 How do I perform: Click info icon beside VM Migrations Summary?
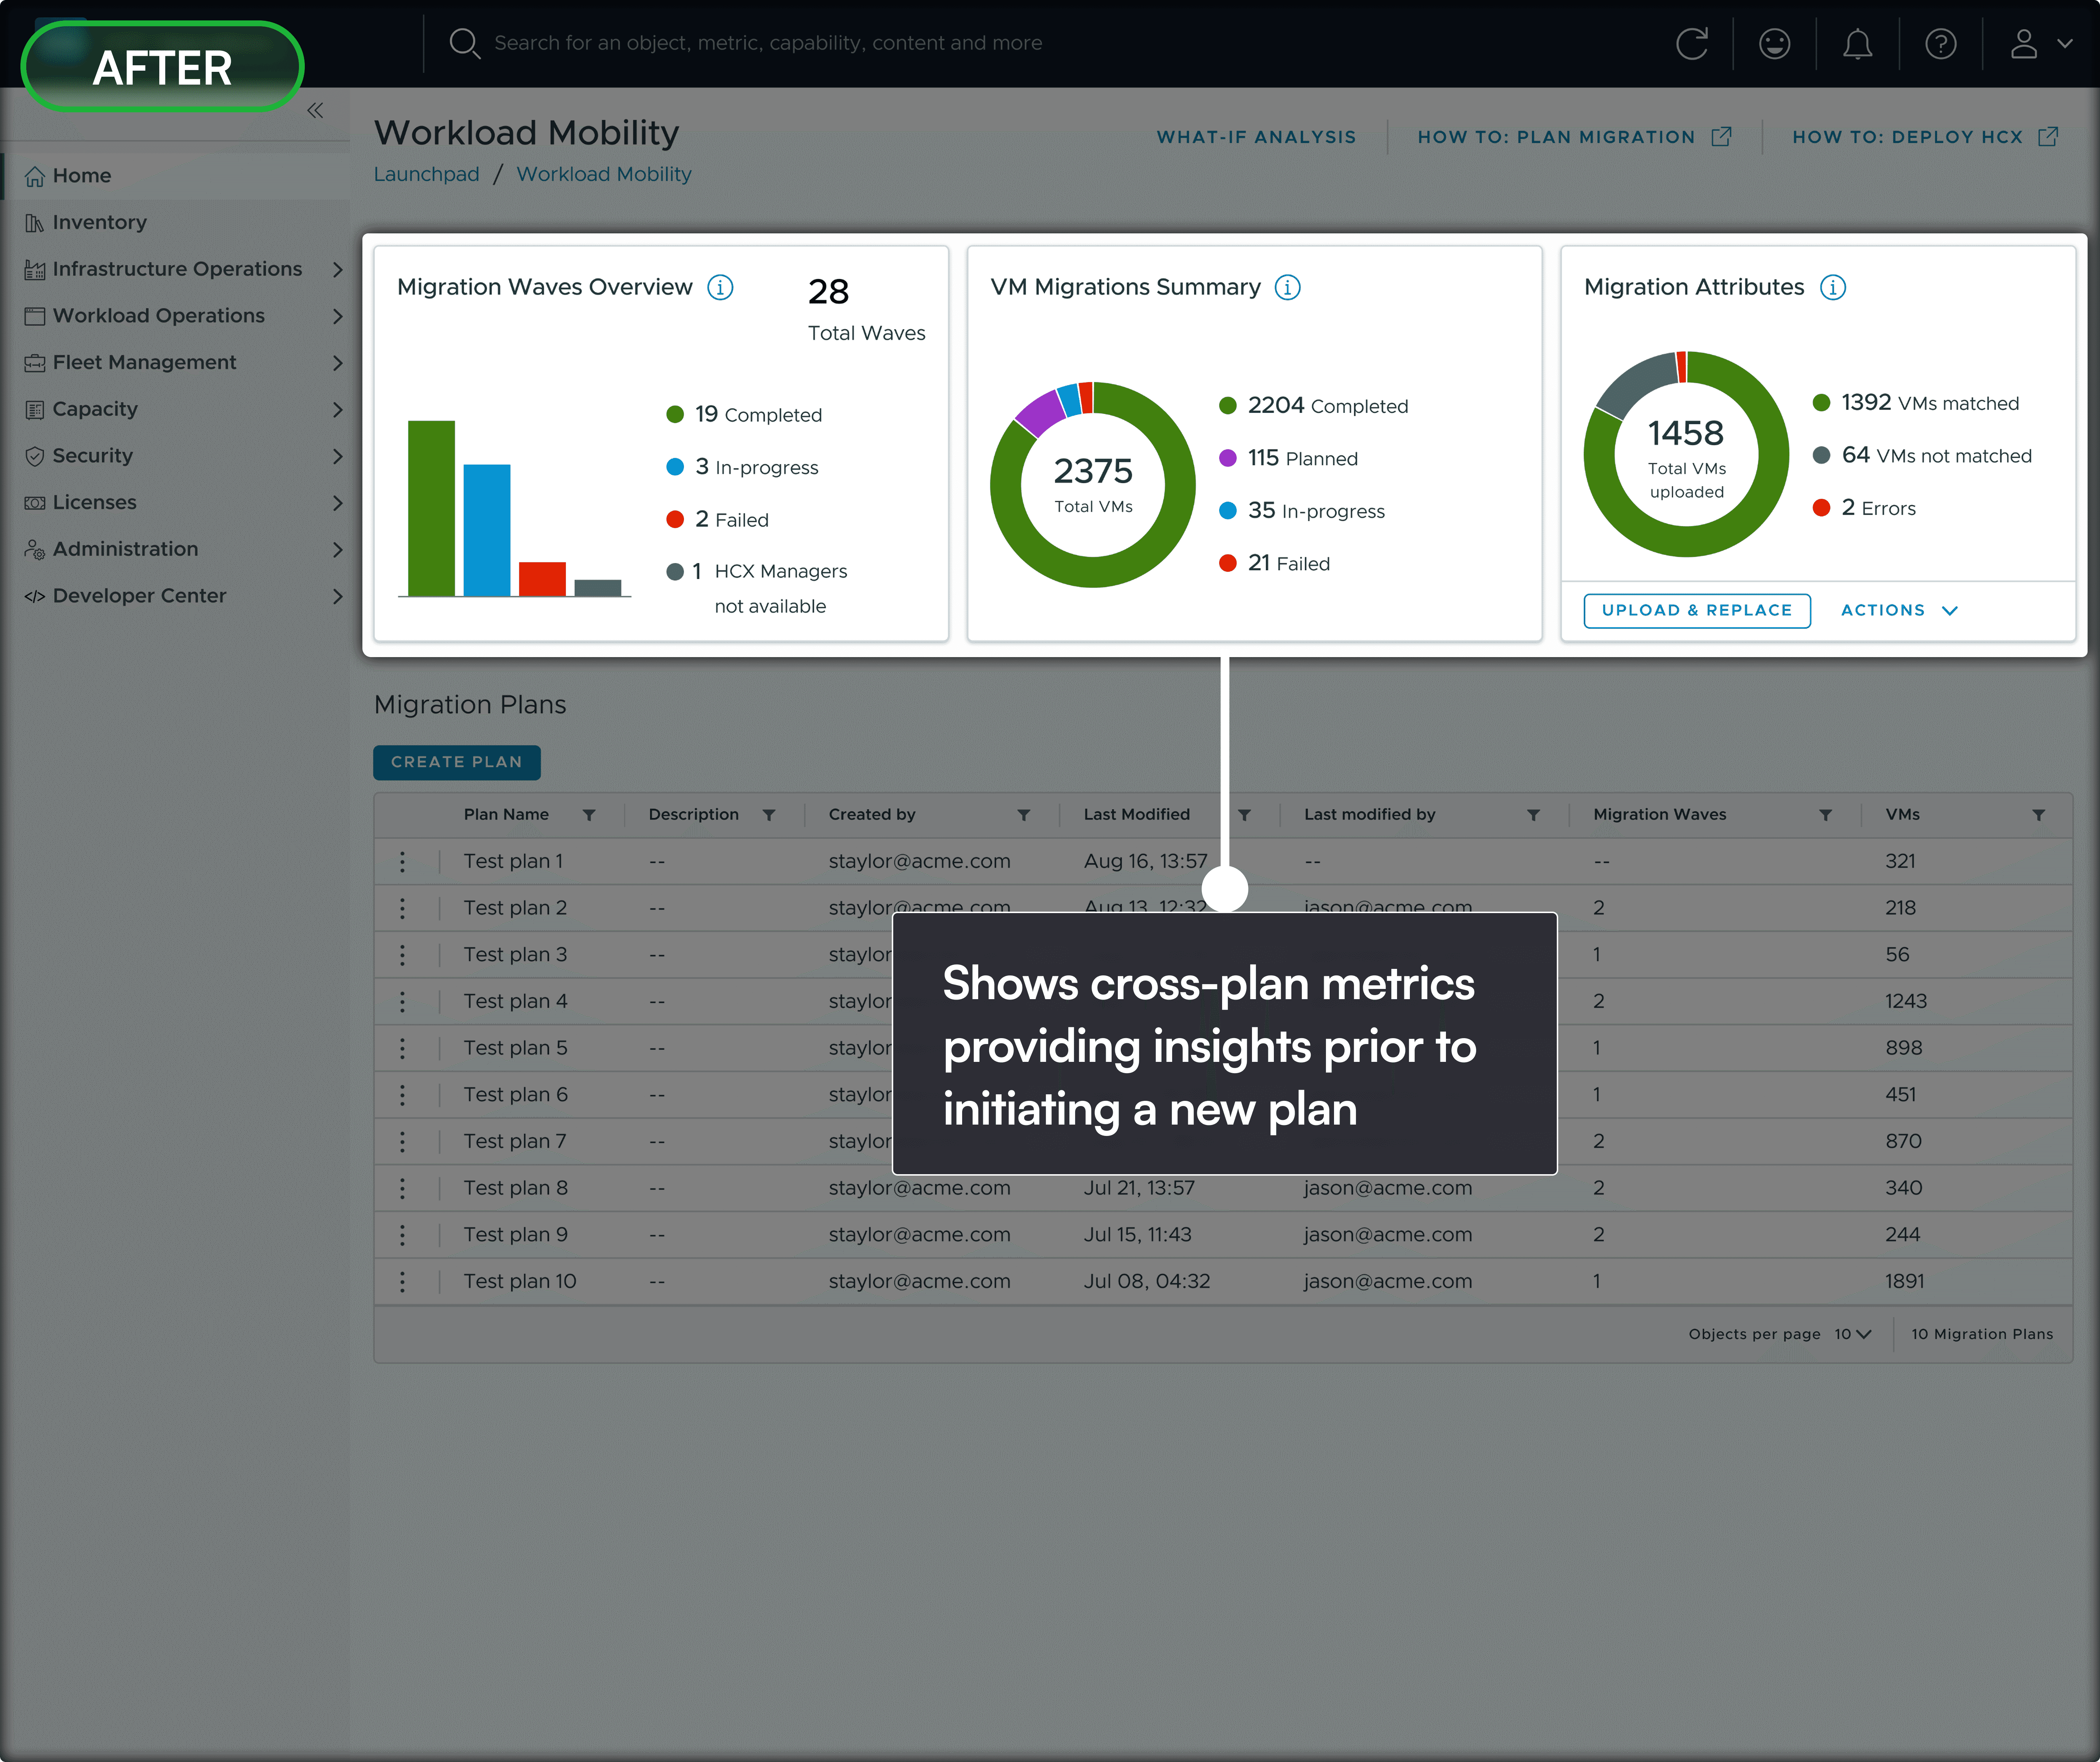coord(1287,288)
